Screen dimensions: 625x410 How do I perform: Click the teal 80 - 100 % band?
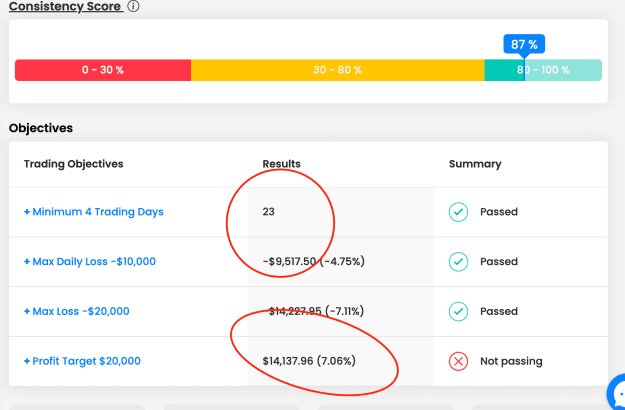tap(543, 70)
